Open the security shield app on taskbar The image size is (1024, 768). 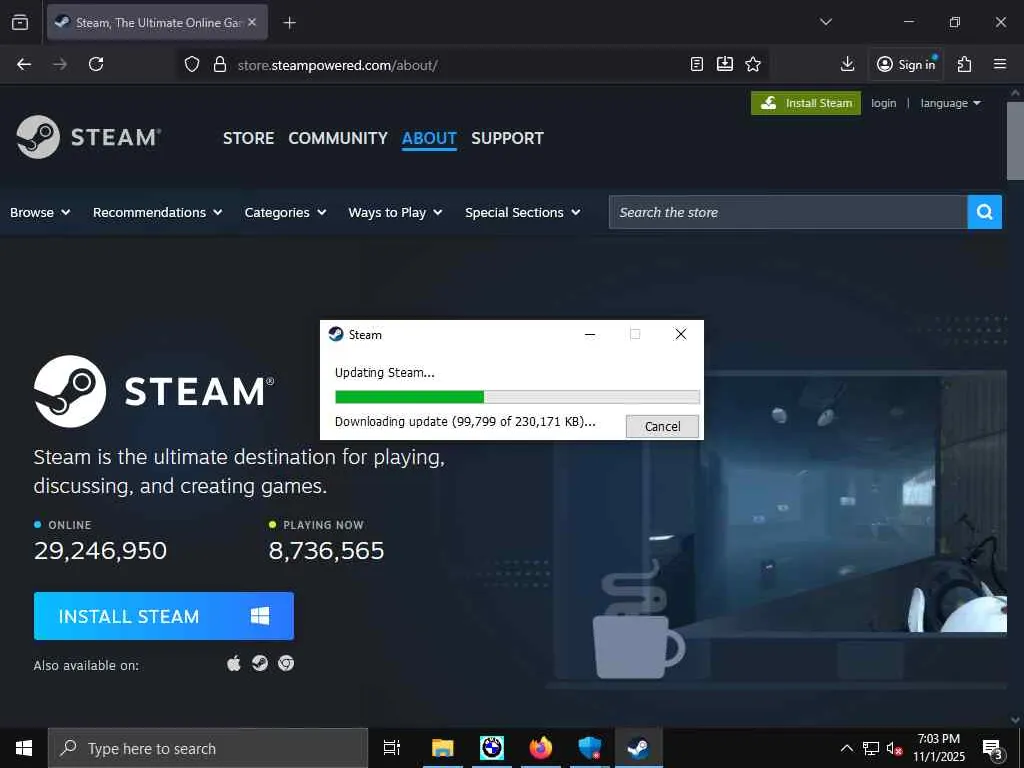click(590, 748)
